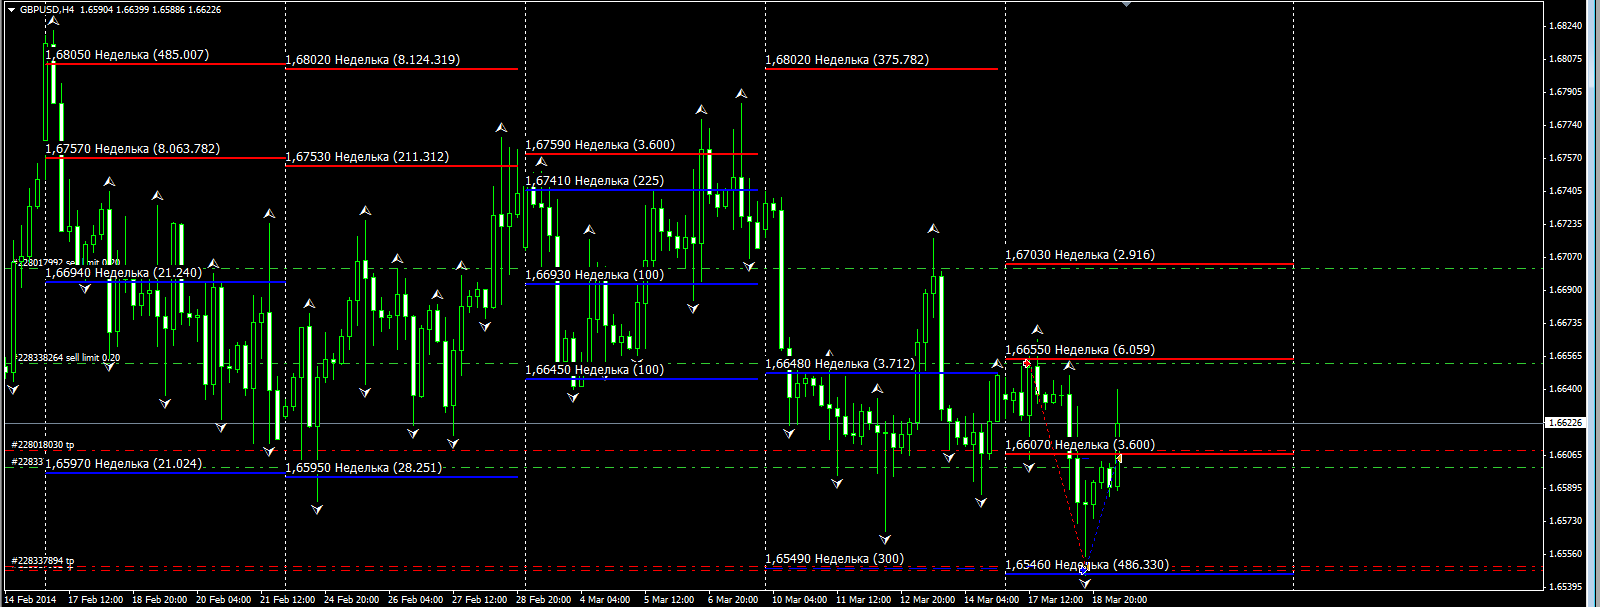
Task: Click price axis value 1.67405
Action: click(1565, 191)
